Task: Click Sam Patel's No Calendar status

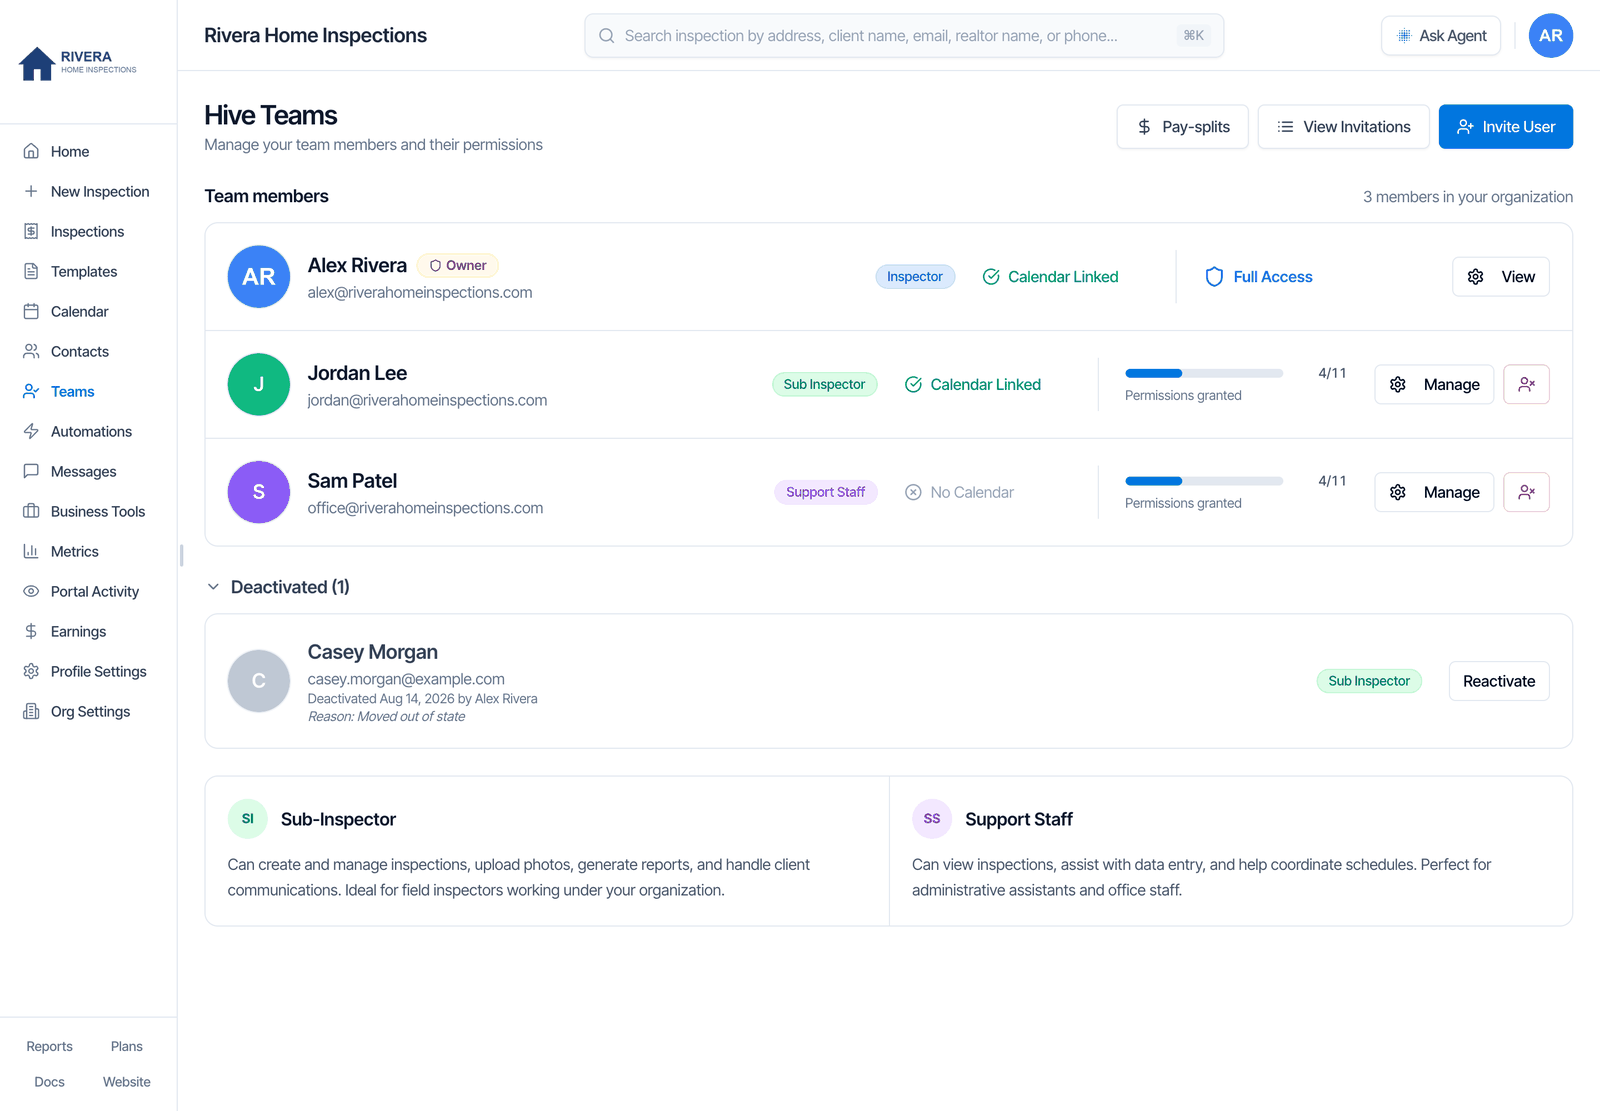Action: (960, 493)
